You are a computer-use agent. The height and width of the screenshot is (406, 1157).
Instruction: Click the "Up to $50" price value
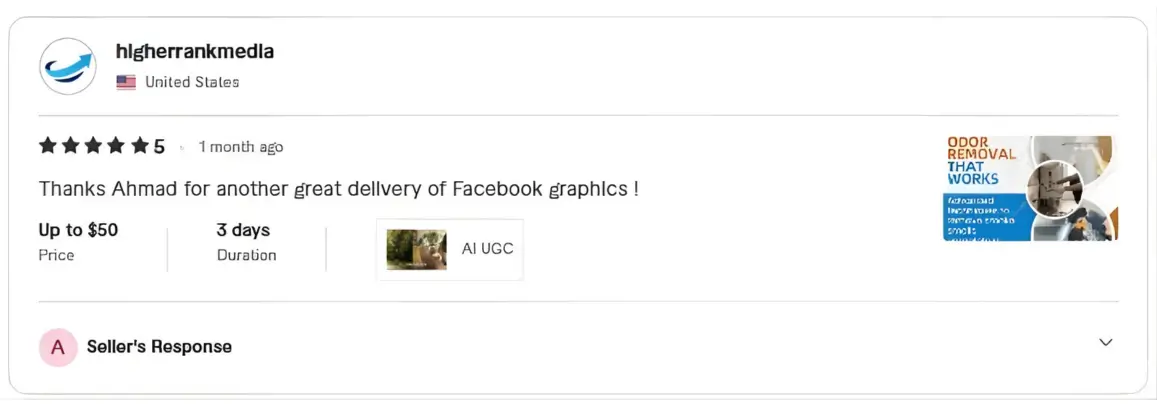[78, 230]
